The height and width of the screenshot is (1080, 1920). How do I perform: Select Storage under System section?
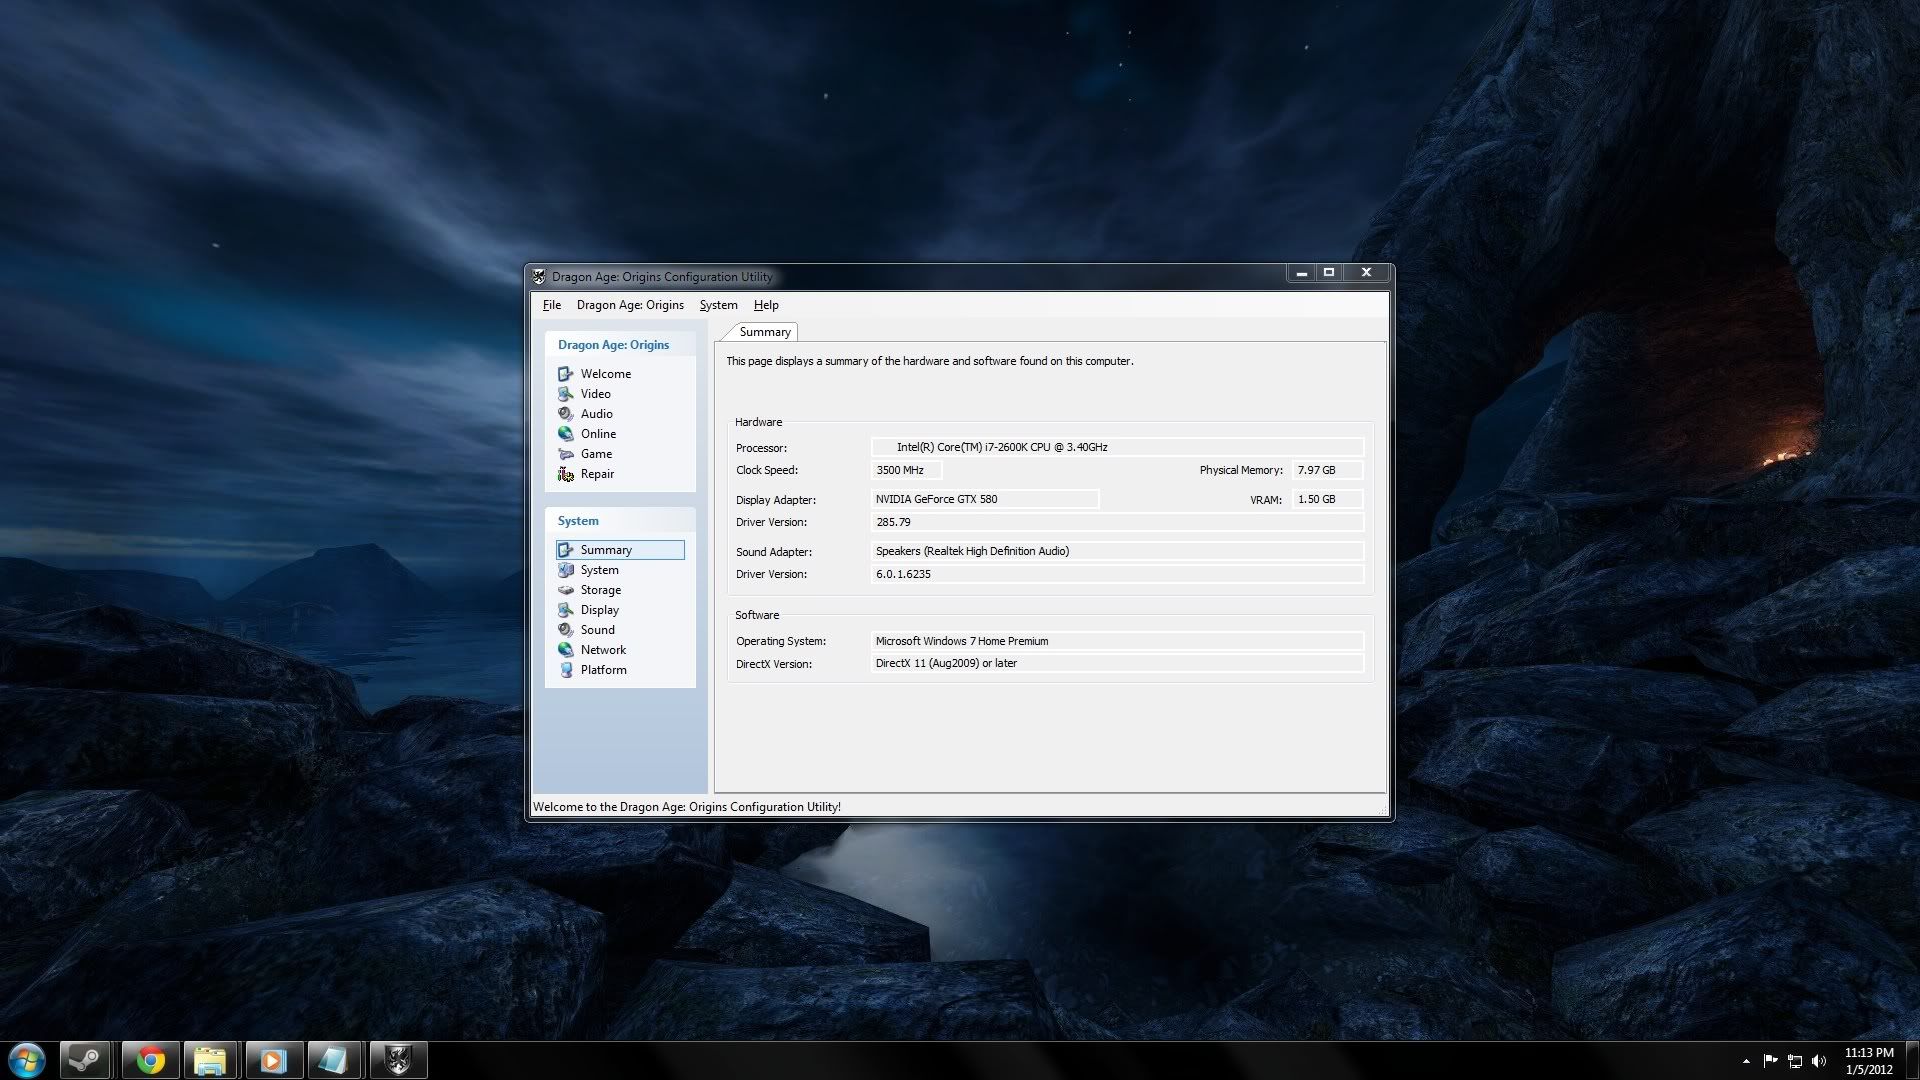600,590
